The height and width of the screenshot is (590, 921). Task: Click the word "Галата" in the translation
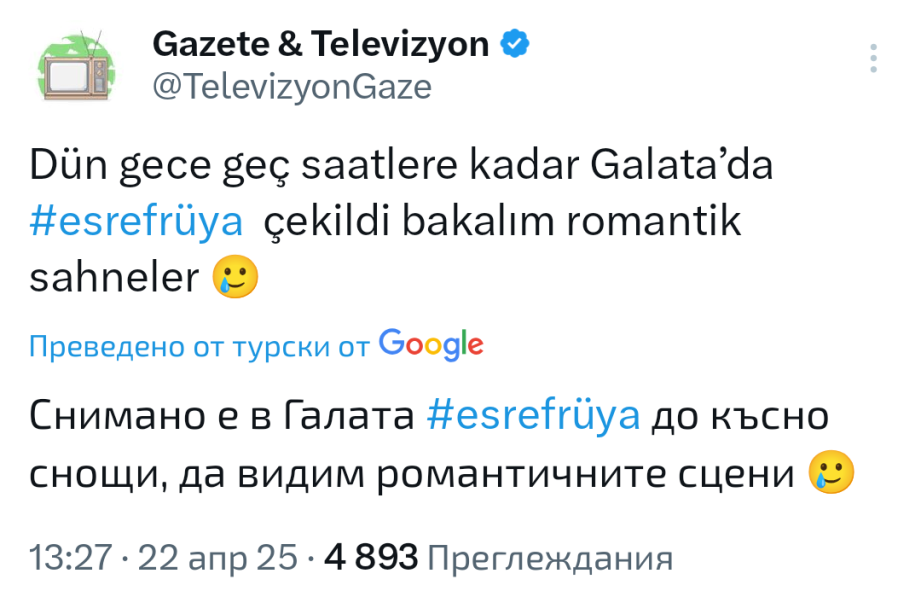pos(352,416)
